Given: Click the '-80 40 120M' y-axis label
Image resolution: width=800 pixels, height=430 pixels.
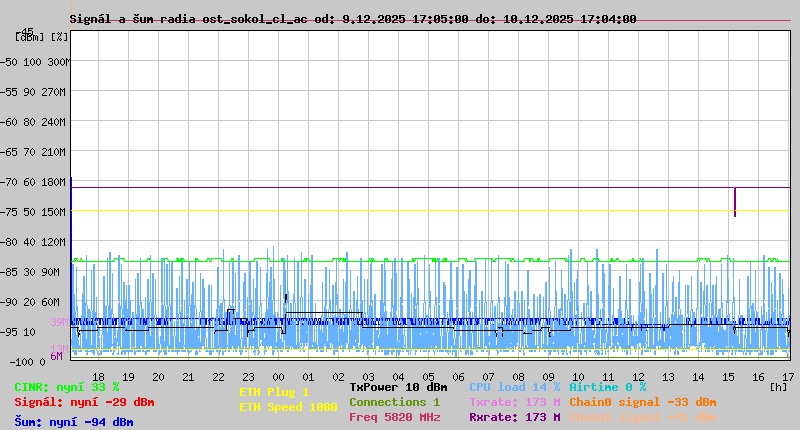Looking at the screenshot, I should [34, 242].
